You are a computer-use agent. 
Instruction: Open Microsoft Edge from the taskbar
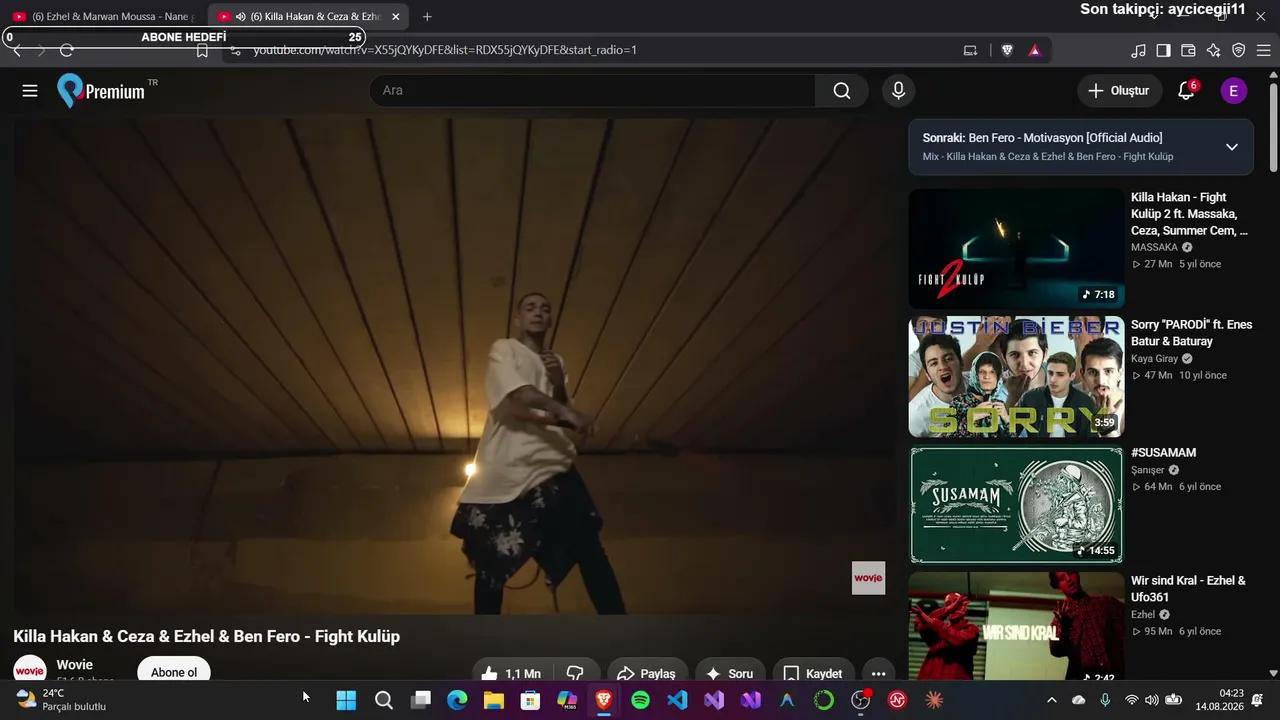(457, 700)
